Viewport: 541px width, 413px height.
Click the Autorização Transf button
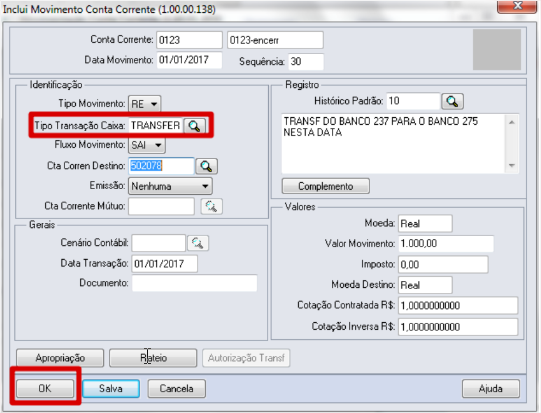246,358
